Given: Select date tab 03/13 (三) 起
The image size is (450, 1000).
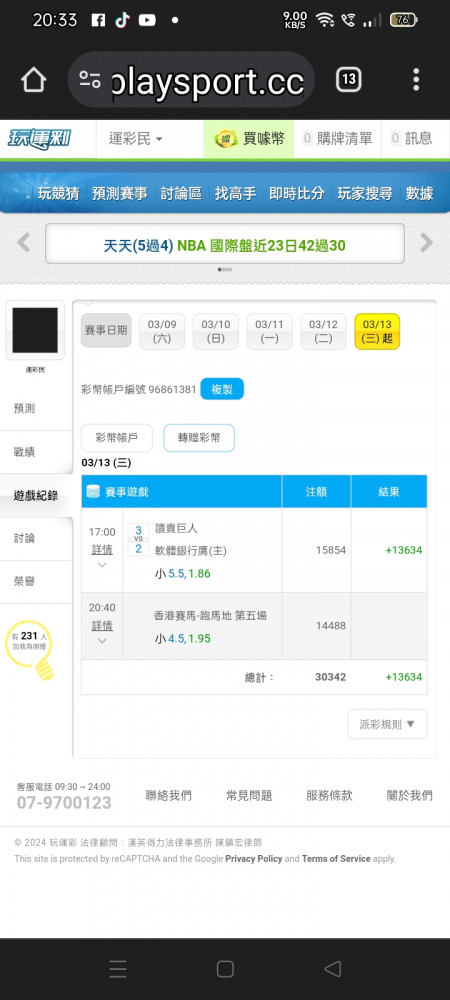Looking at the screenshot, I should tap(377, 331).
